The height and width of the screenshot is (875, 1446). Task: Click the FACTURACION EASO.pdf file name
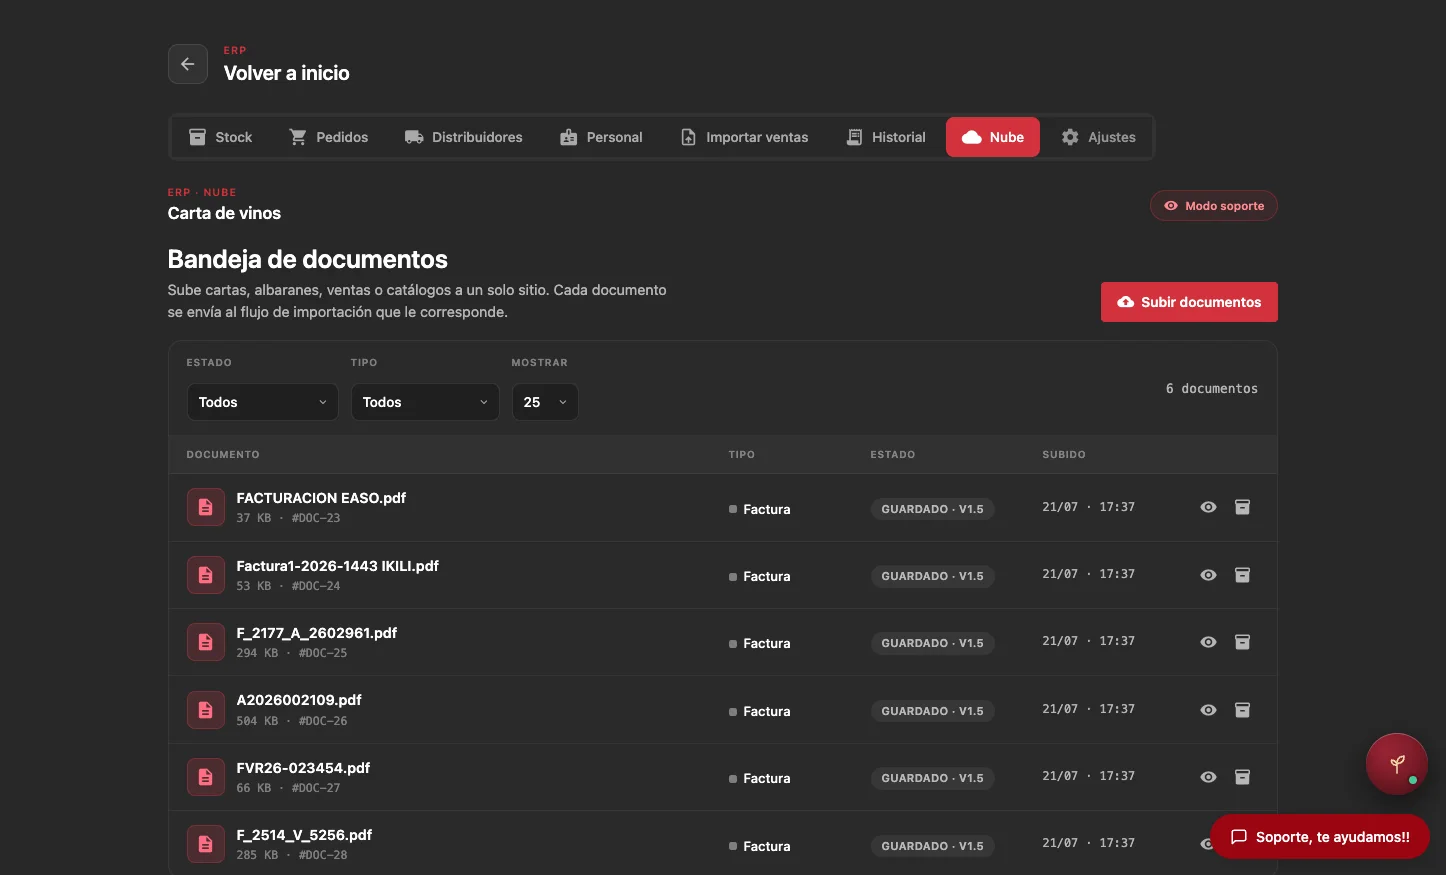pos(321,498)
